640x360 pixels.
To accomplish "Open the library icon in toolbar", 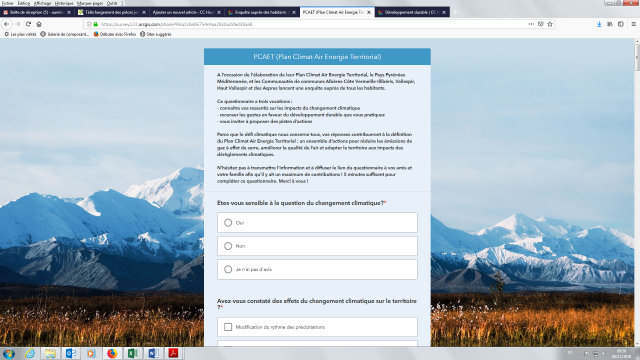I will pyautogui.click(x=610, y=24).
